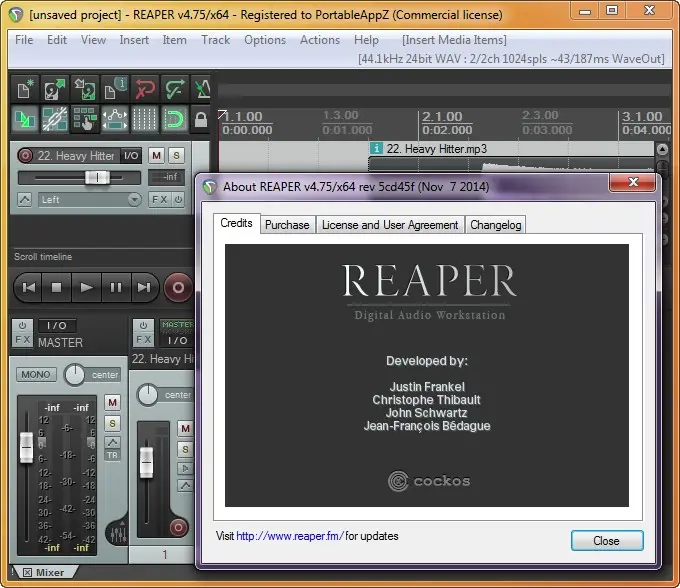Adjust the master volume fader
This screenshot has width=680, height=588.
coord(26,447)
